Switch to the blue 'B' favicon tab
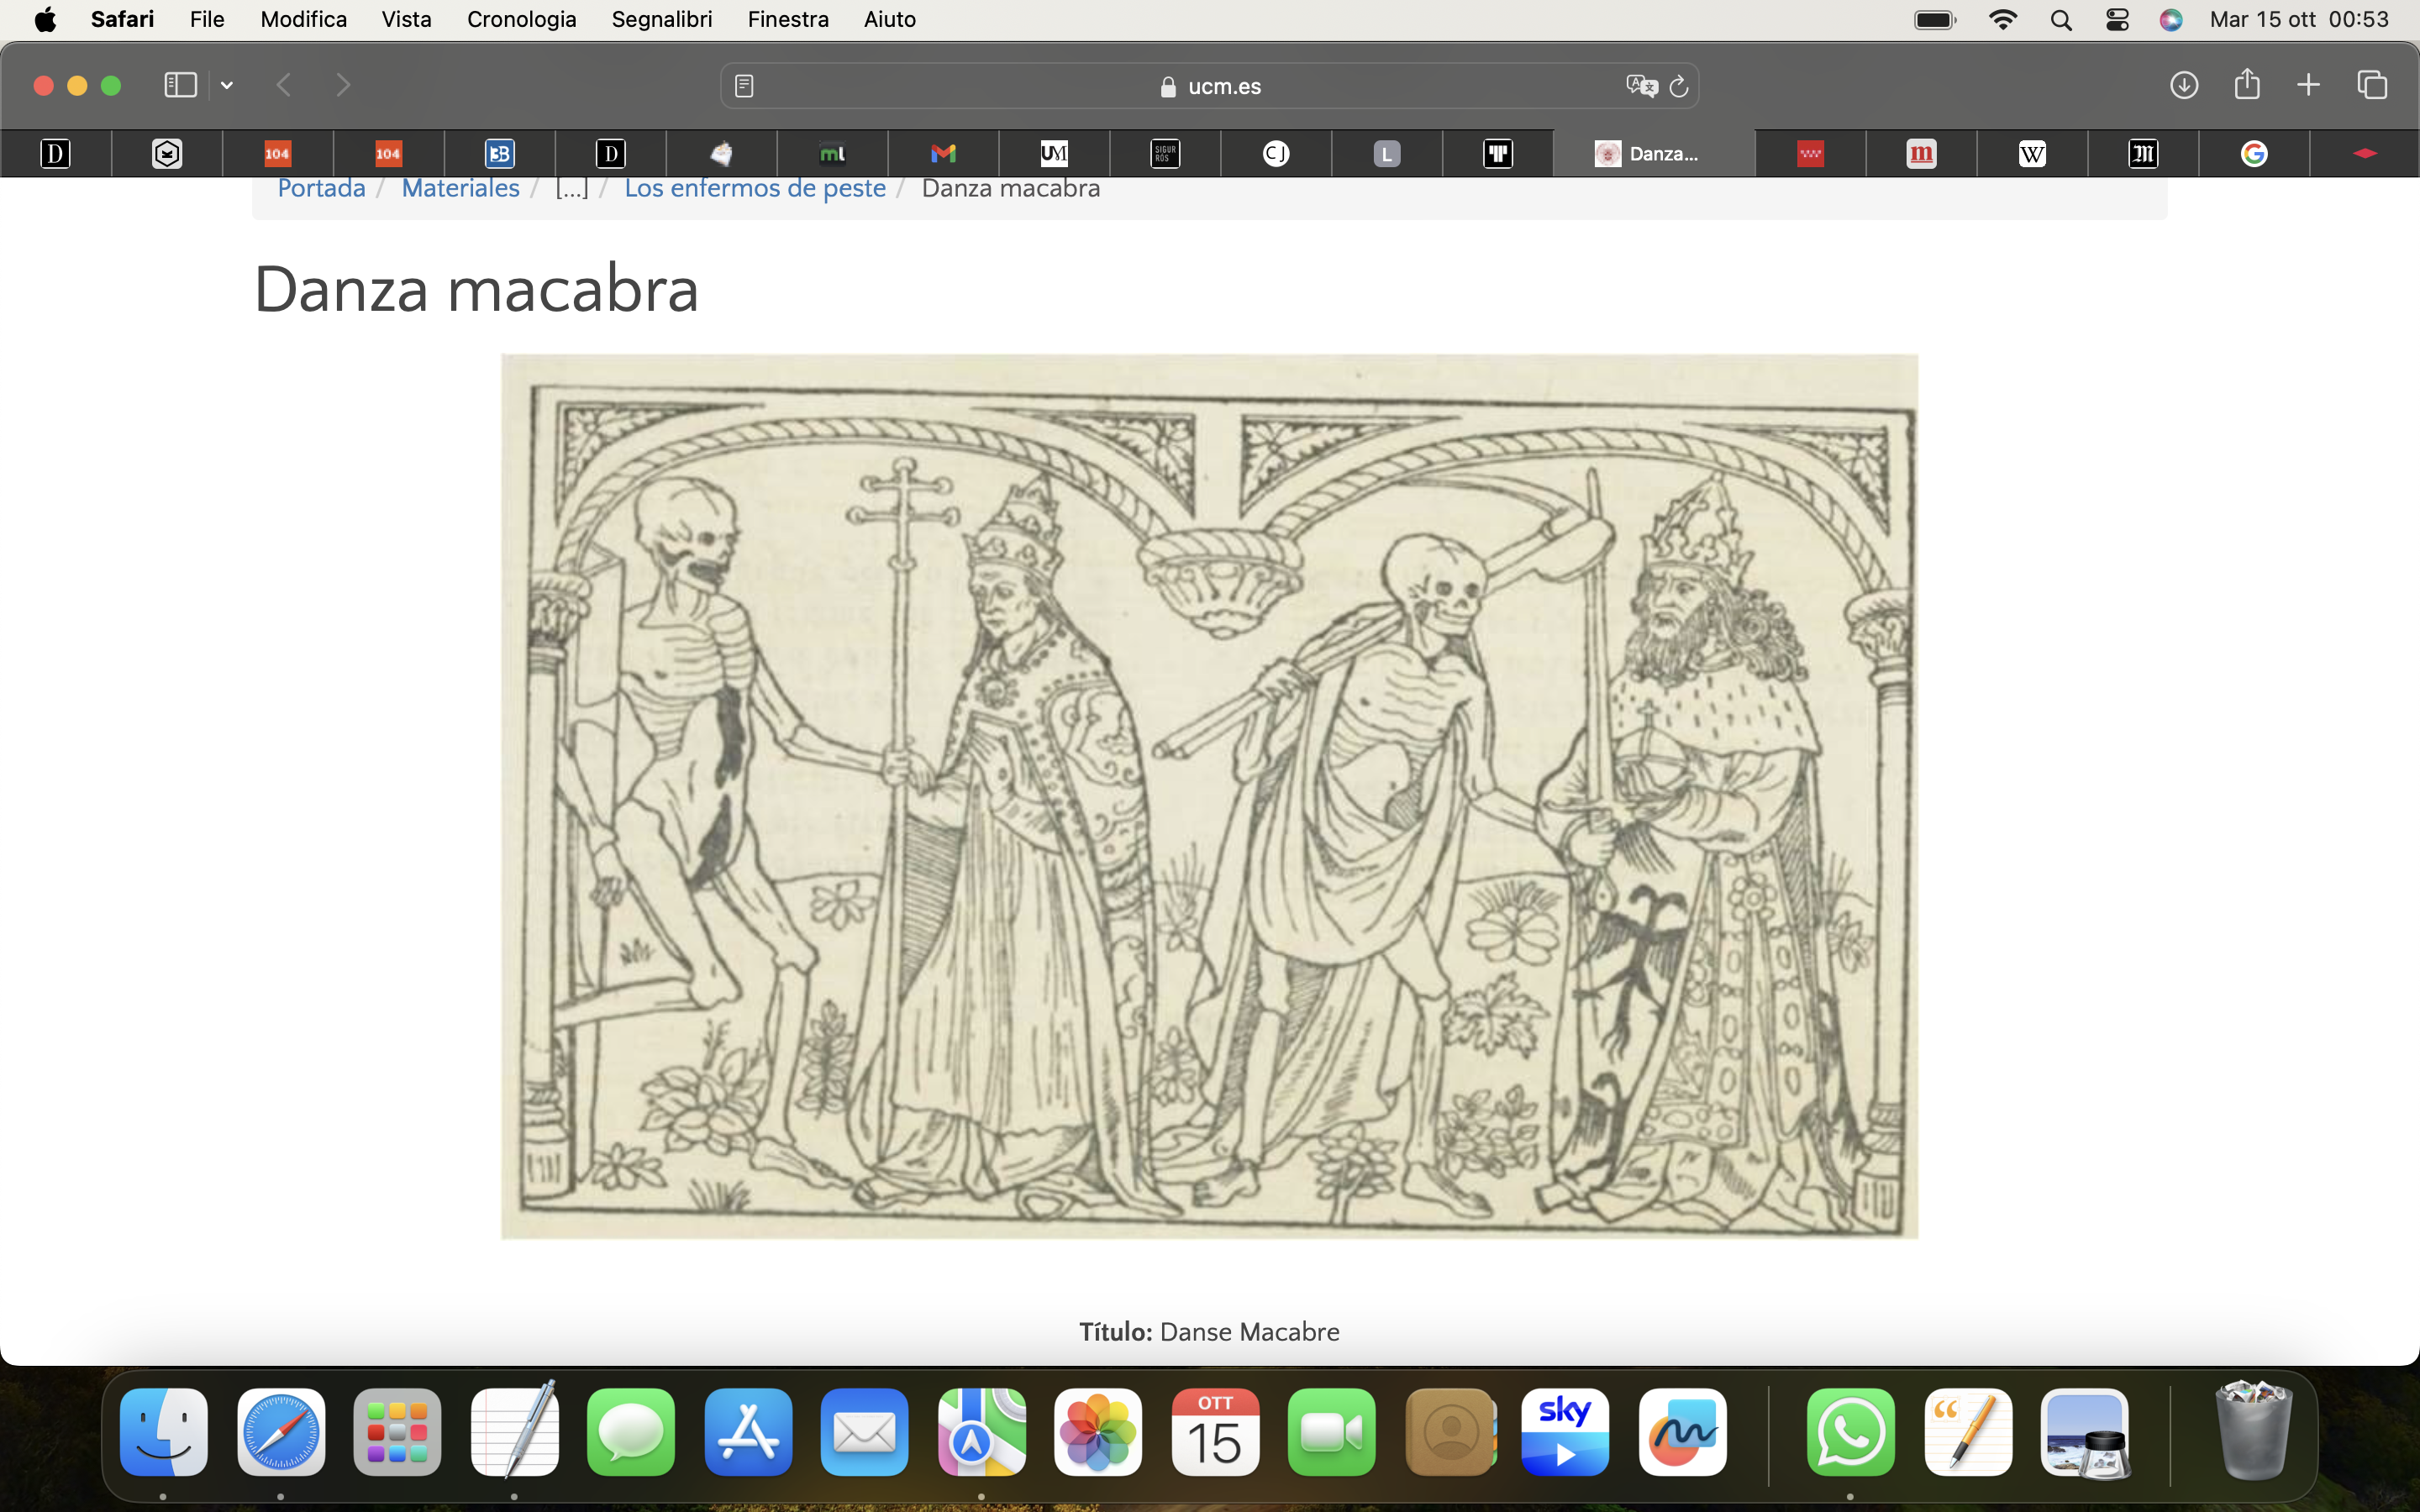The image size is (2420, 1512). pos(499,153)
